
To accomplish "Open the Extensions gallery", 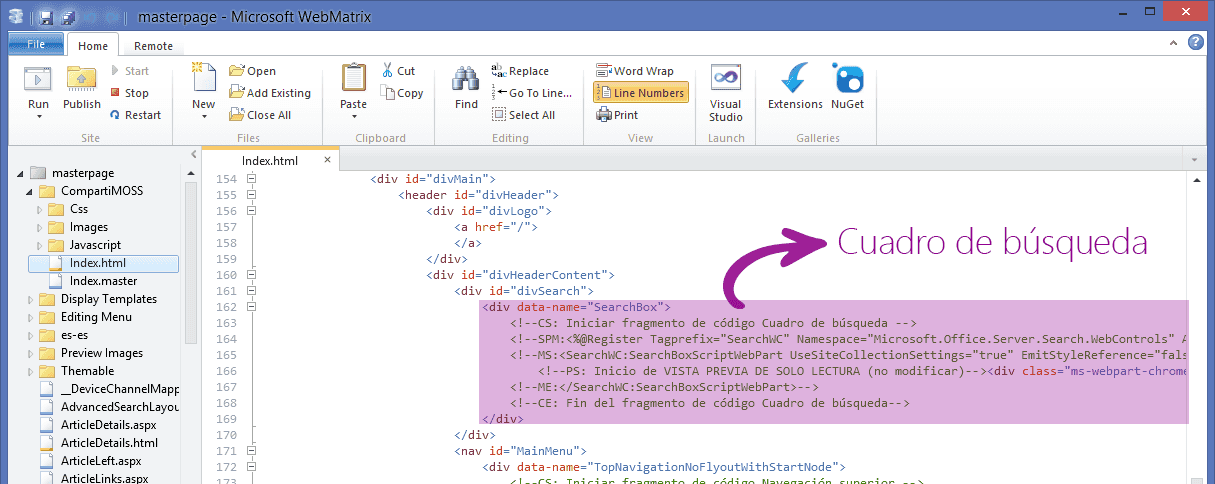I will pyautogui.click(x=795, y=87).
